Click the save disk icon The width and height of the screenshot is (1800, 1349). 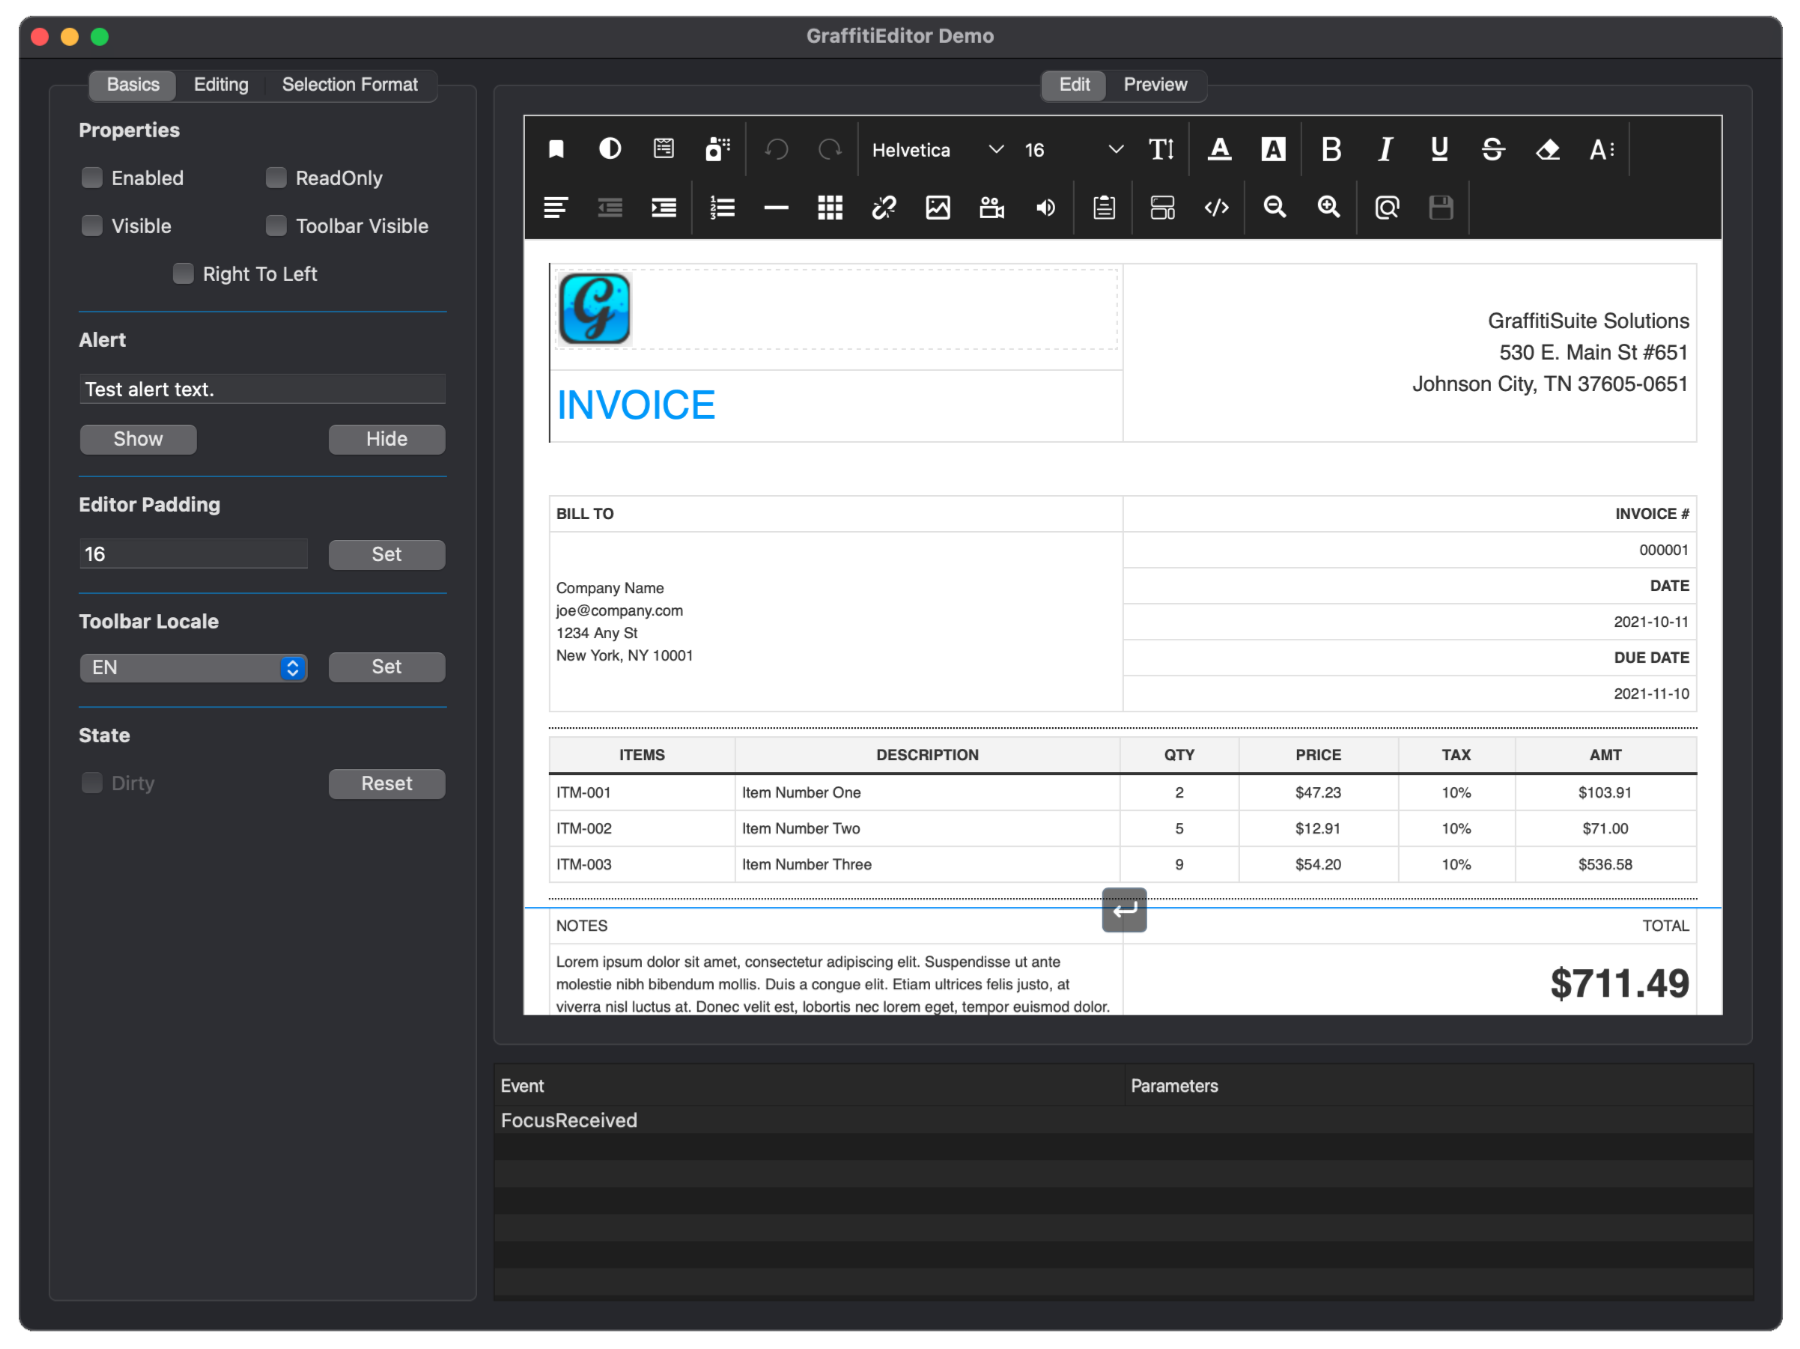1440,207
